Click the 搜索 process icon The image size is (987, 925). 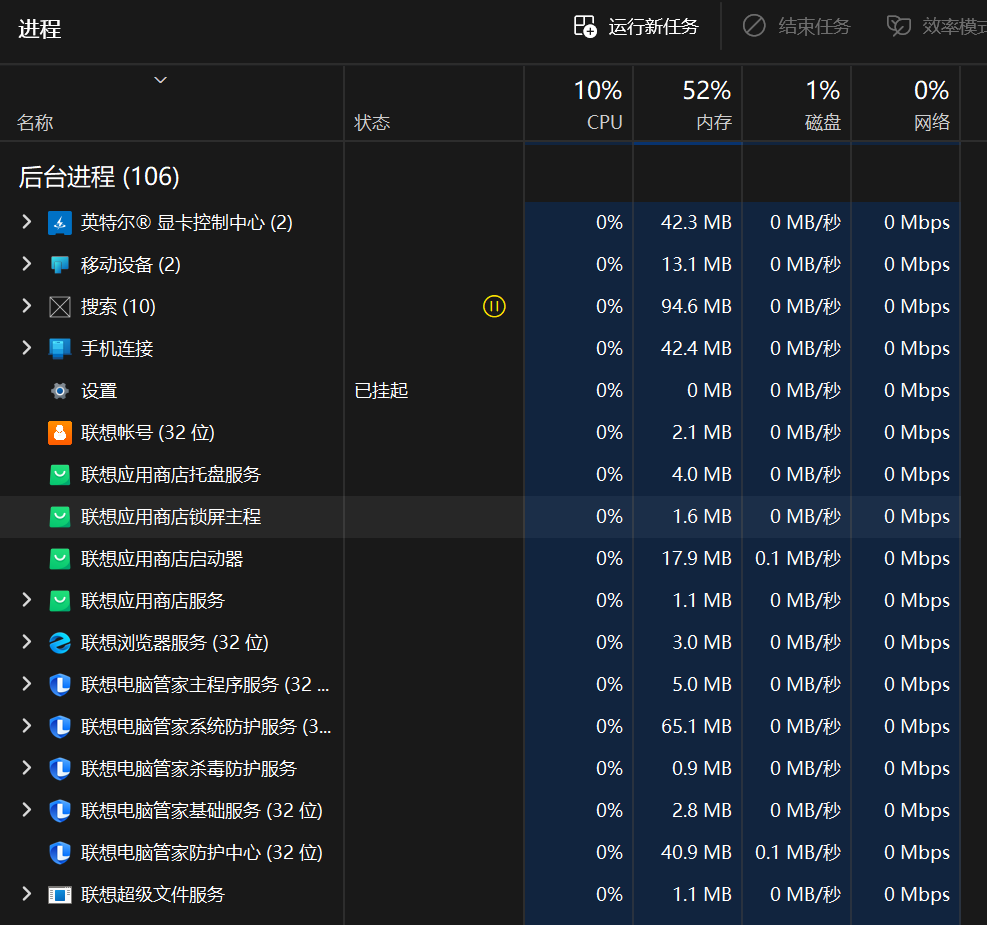(x=60, y=307)
